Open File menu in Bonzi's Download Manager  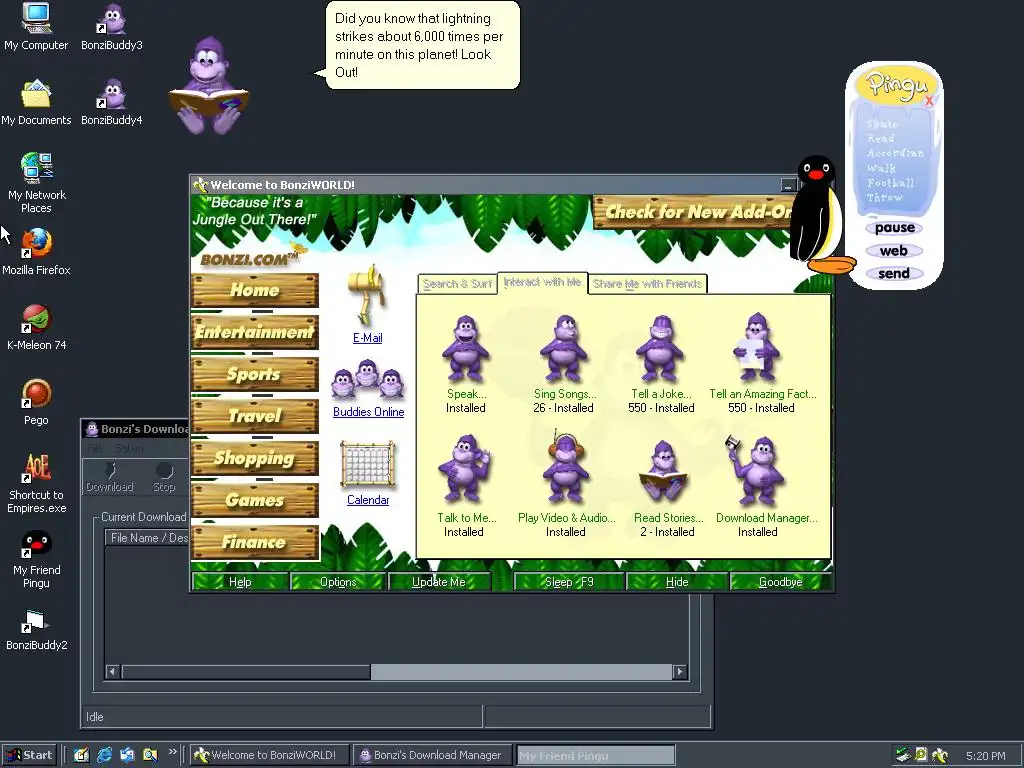(95, 449)
